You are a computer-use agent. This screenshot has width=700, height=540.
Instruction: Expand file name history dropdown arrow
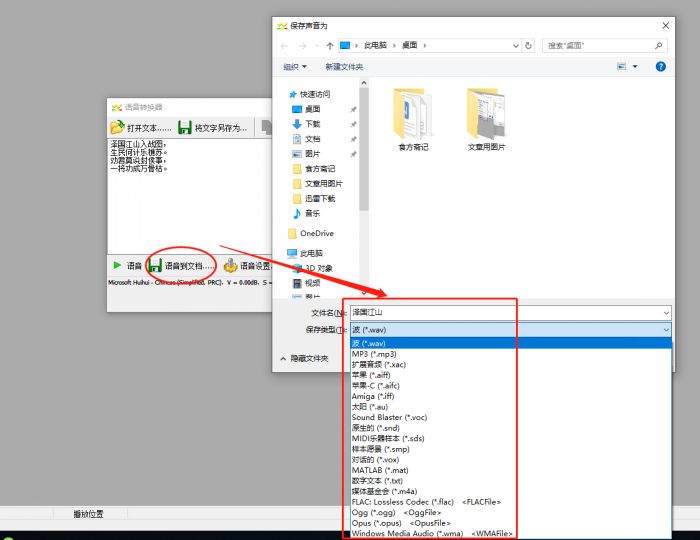click(x=666, y=313)
